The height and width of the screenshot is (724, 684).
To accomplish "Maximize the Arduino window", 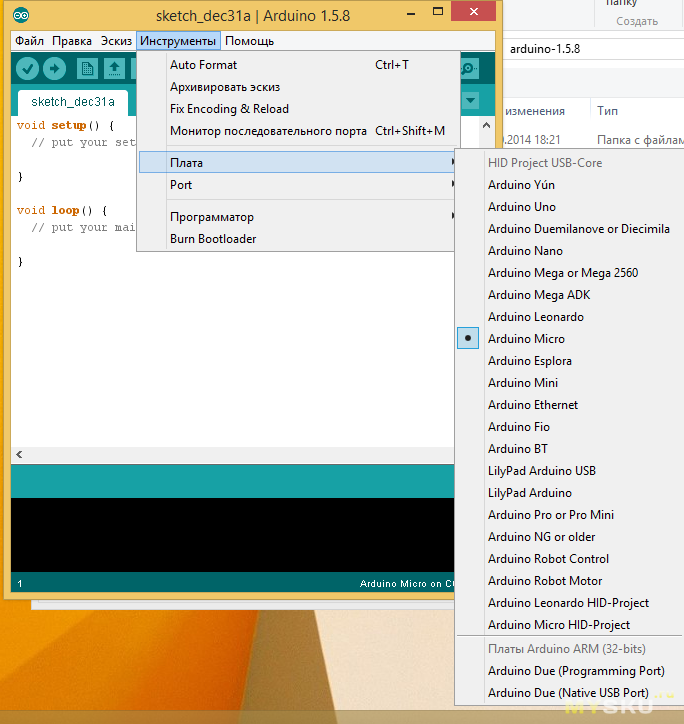I will pos(438,12).
